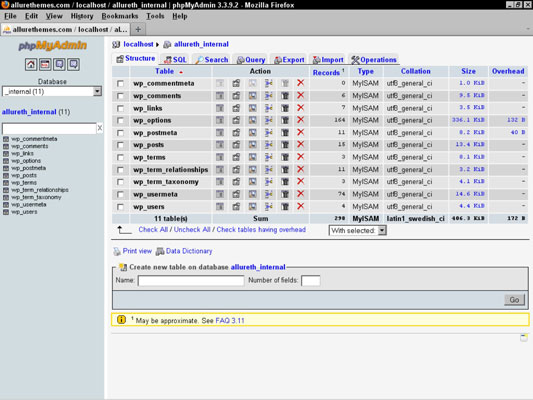Open allureth_internal sidebar database link
Viewport: 533px width, 400px height.
click(x=29, y=112)
